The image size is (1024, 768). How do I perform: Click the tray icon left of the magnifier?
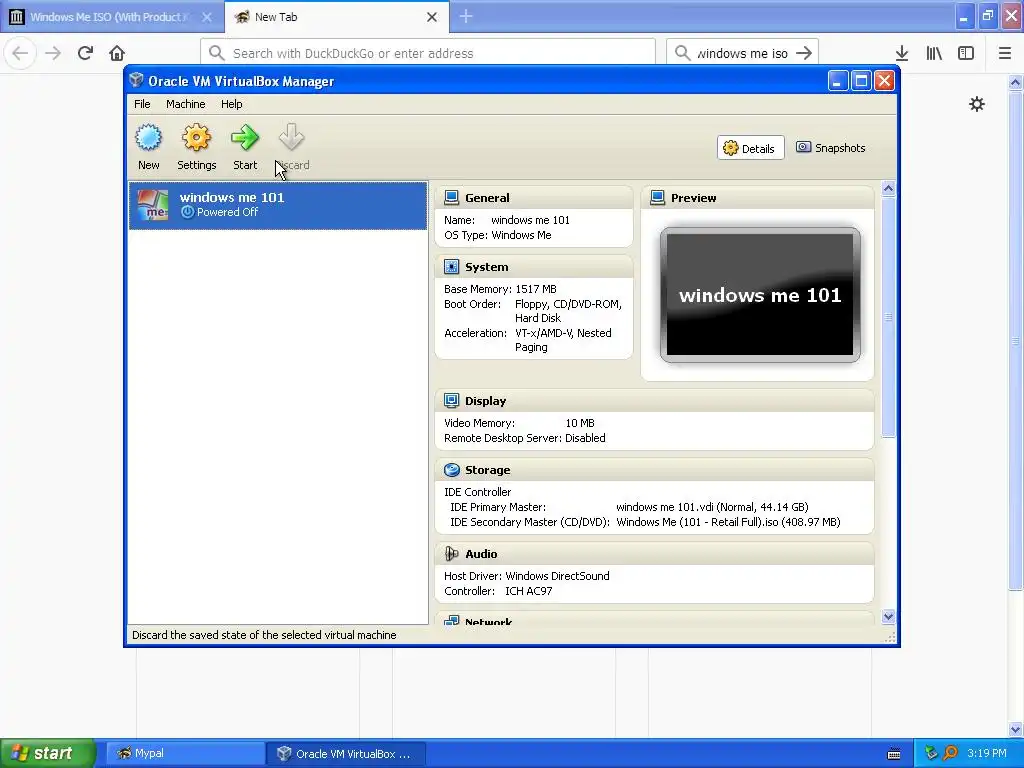(x=931, y=753)
